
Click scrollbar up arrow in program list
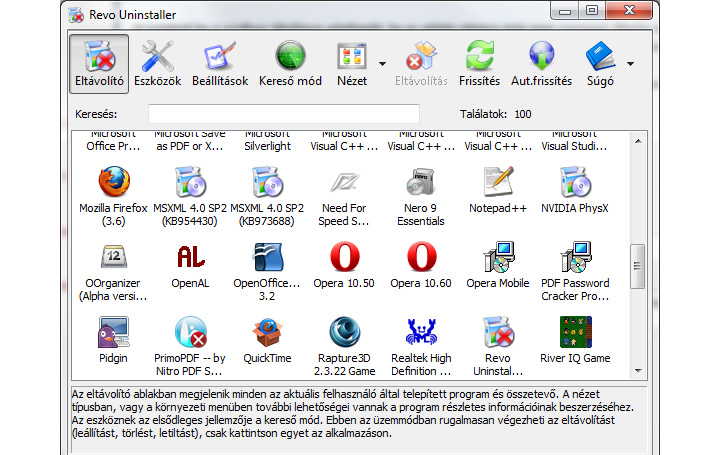[x=637, y=136]
